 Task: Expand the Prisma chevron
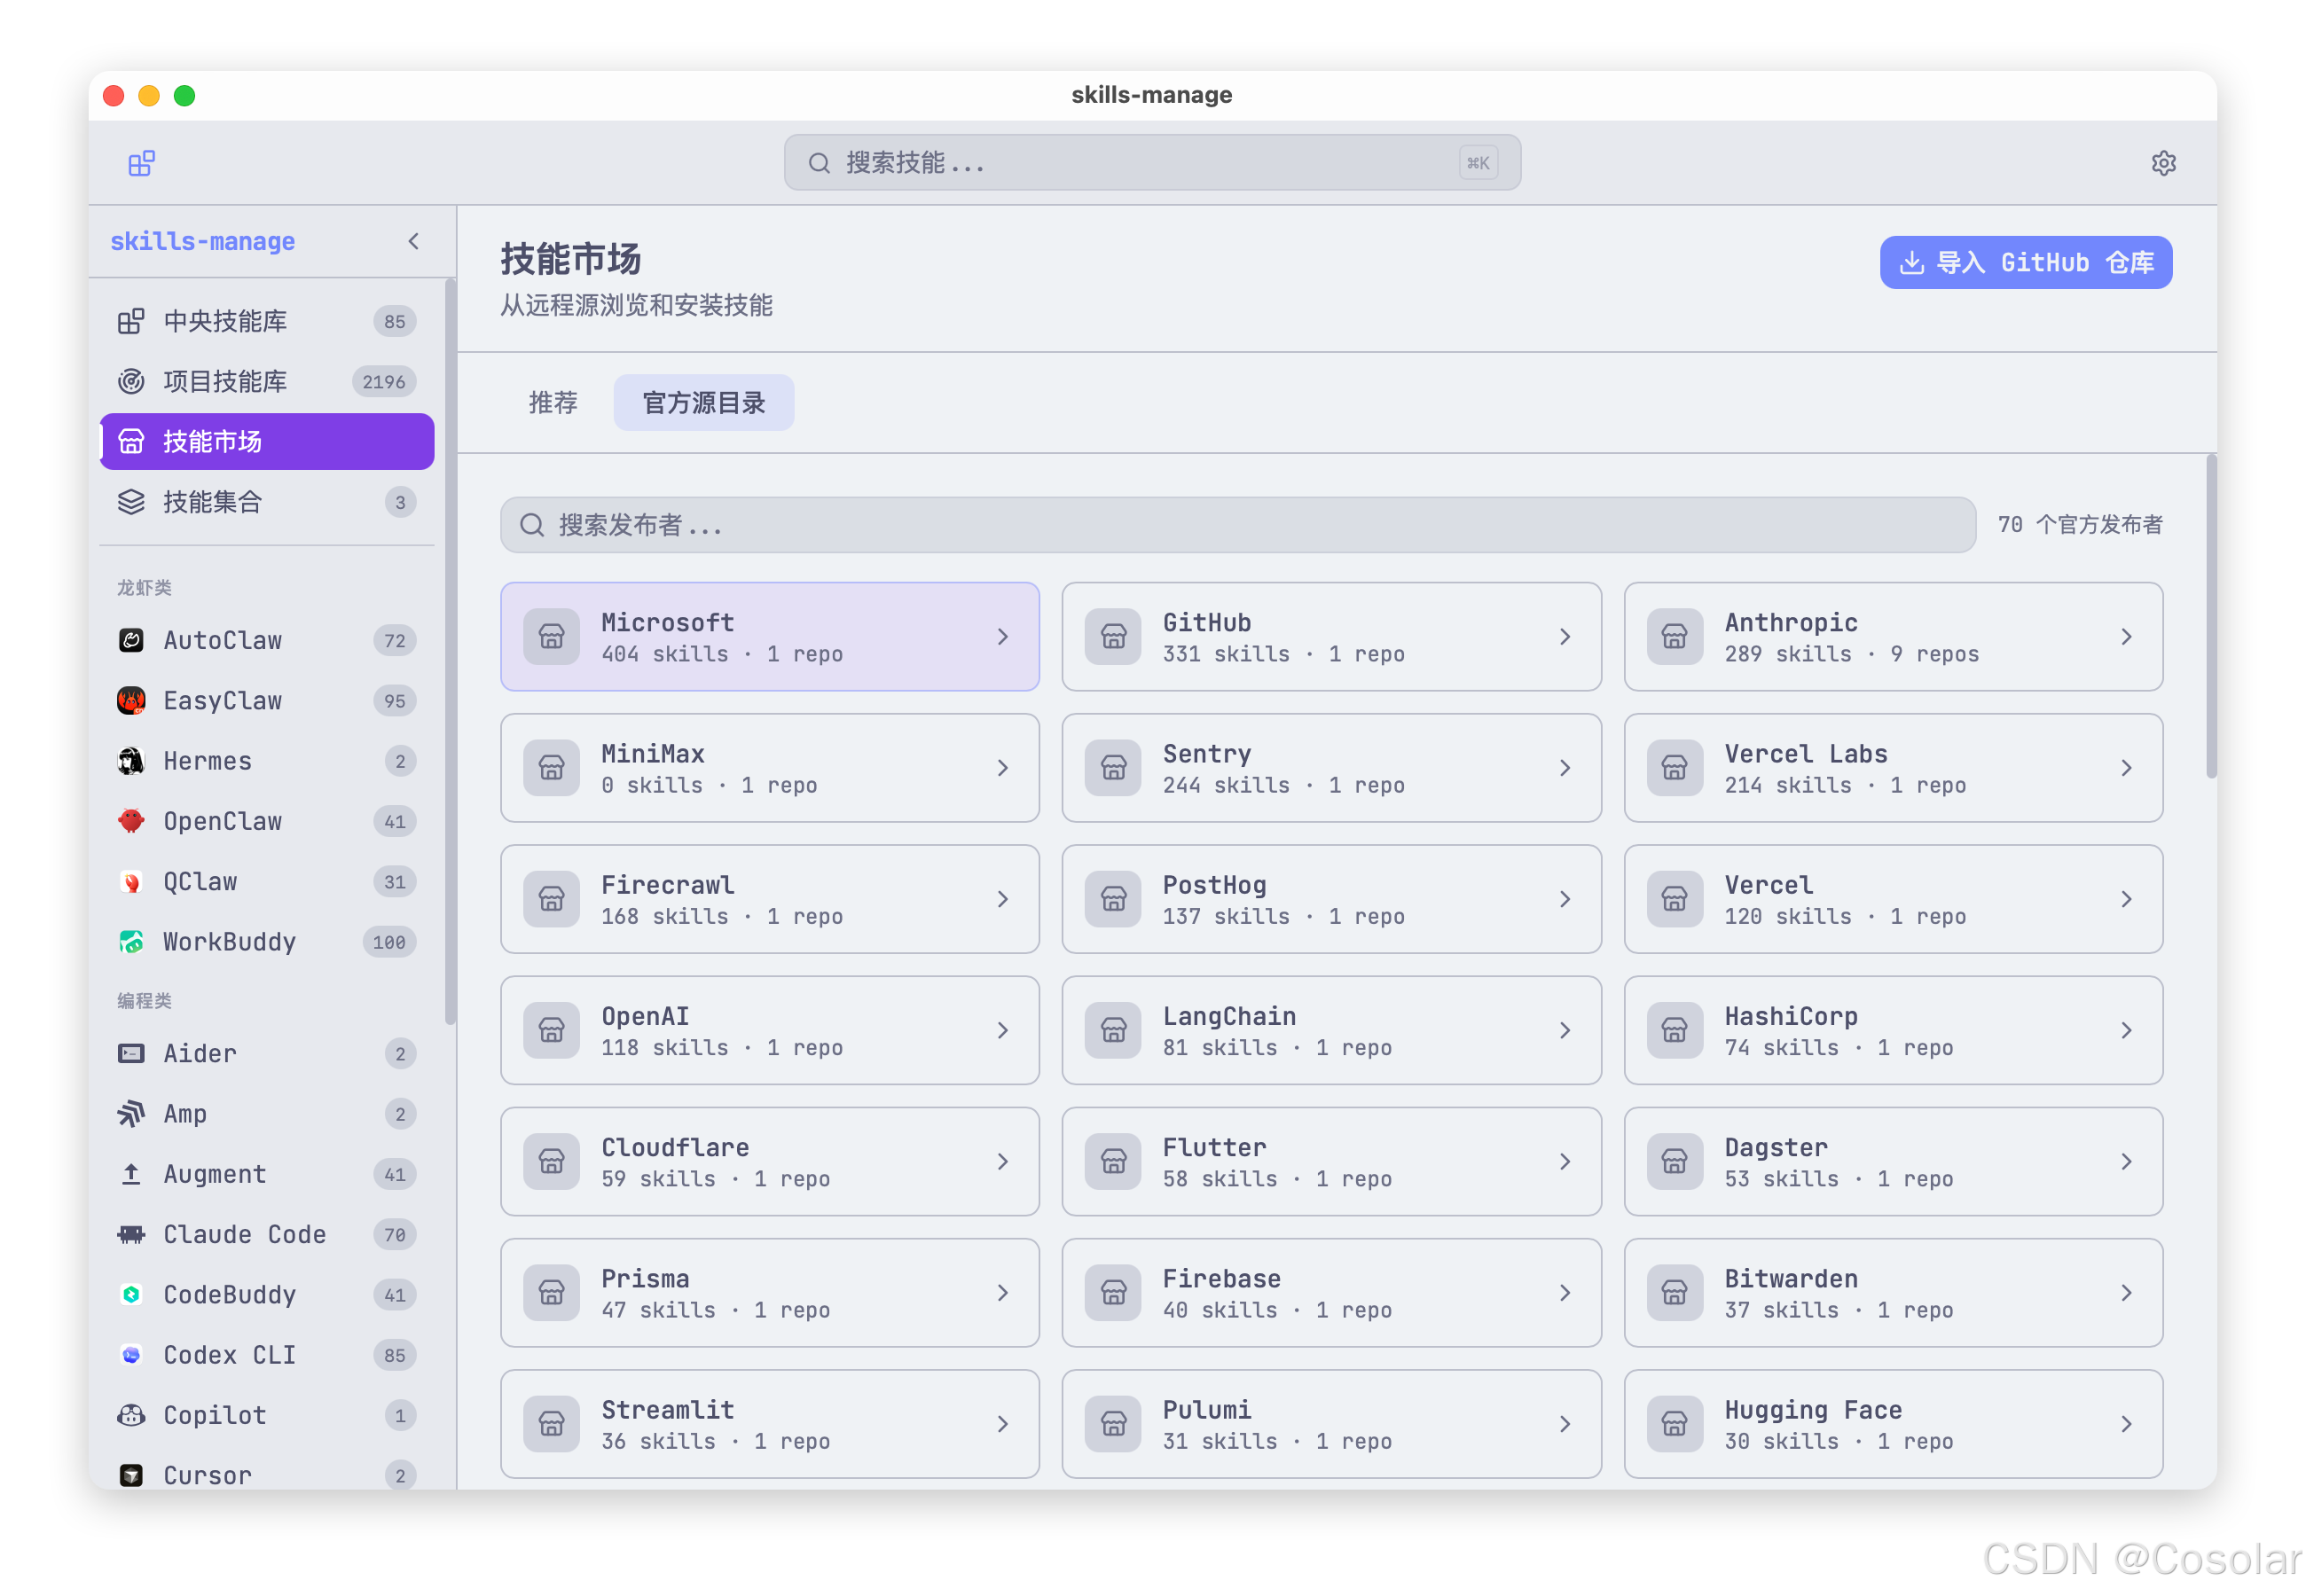[x=1003, y=1293]
